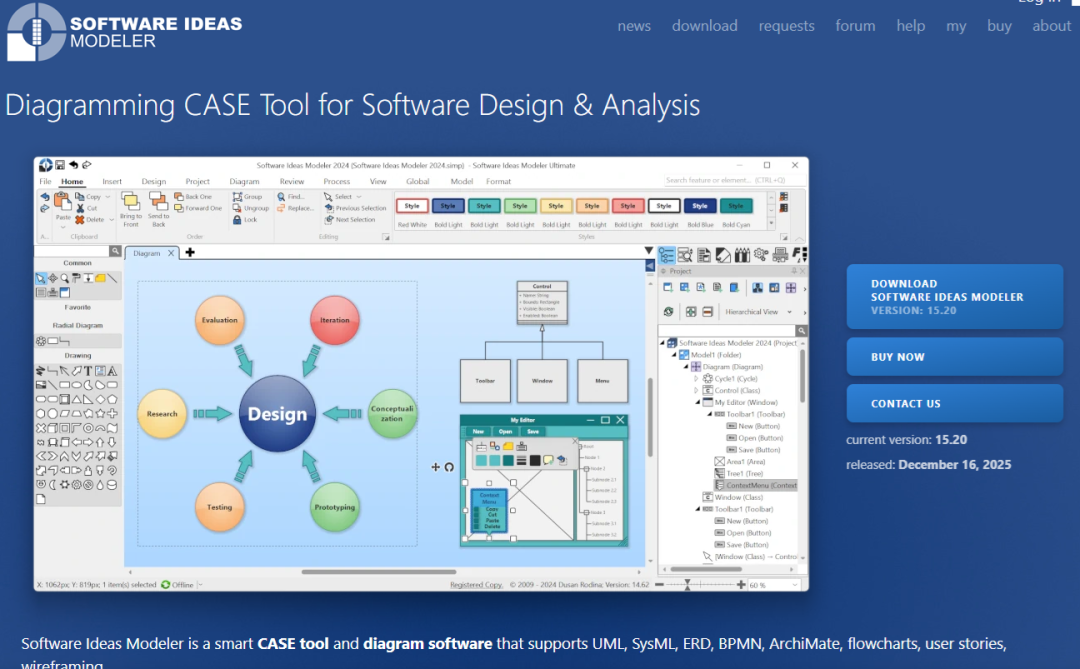Select Area1 (Area) in the project tree
This screenshot has height=669, width=1080.
coord(740,462)
